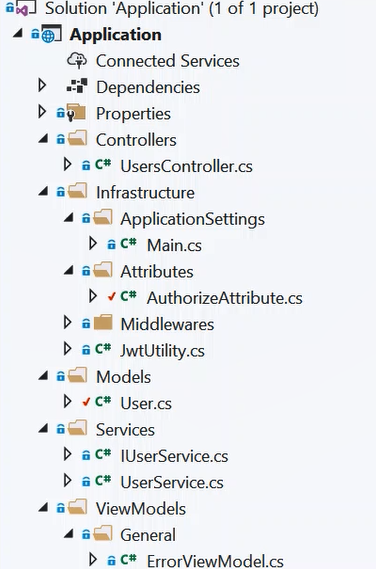The image size is (376, 569).
Task: Expand the JwtUtility.cs node
Action: (68, 348)
